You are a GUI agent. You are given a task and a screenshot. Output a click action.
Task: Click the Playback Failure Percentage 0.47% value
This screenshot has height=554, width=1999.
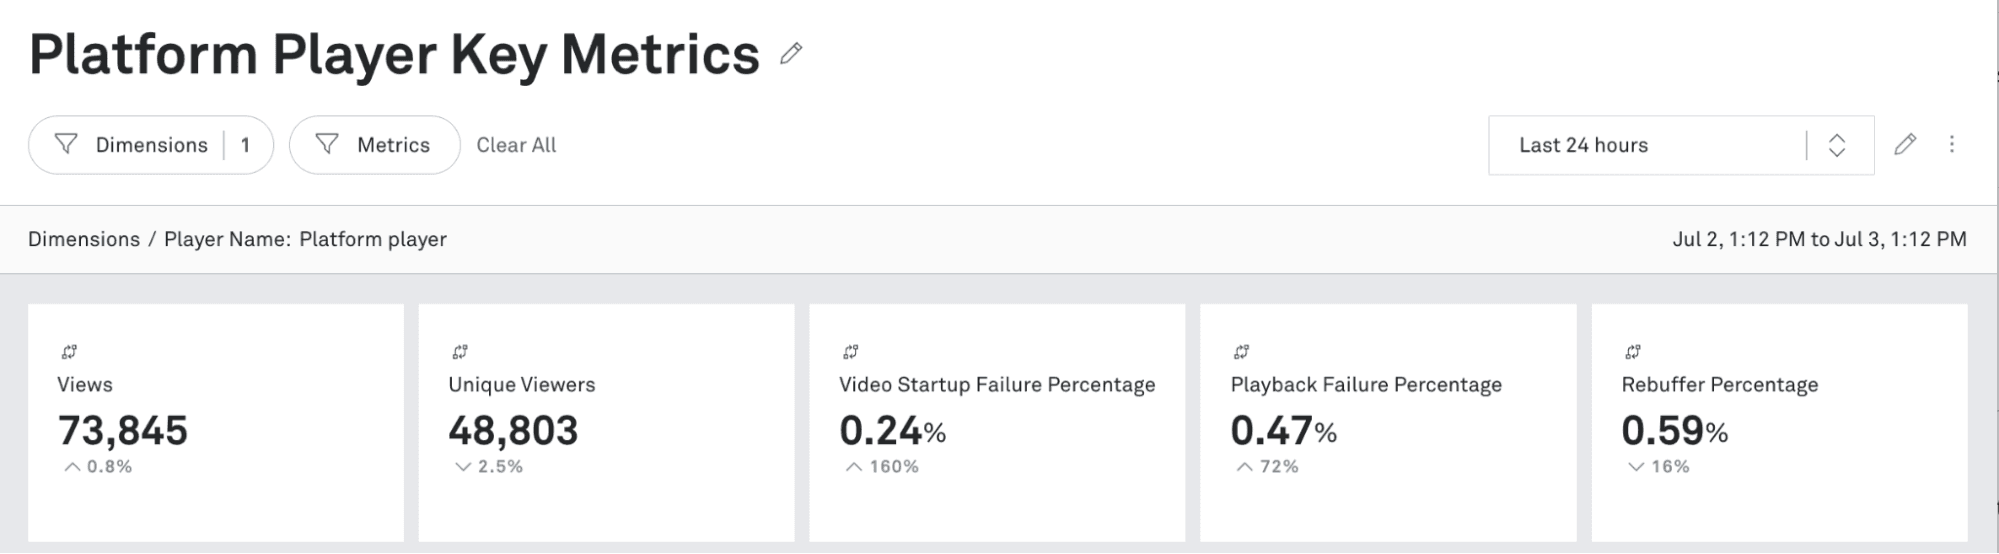(1283, 431)
